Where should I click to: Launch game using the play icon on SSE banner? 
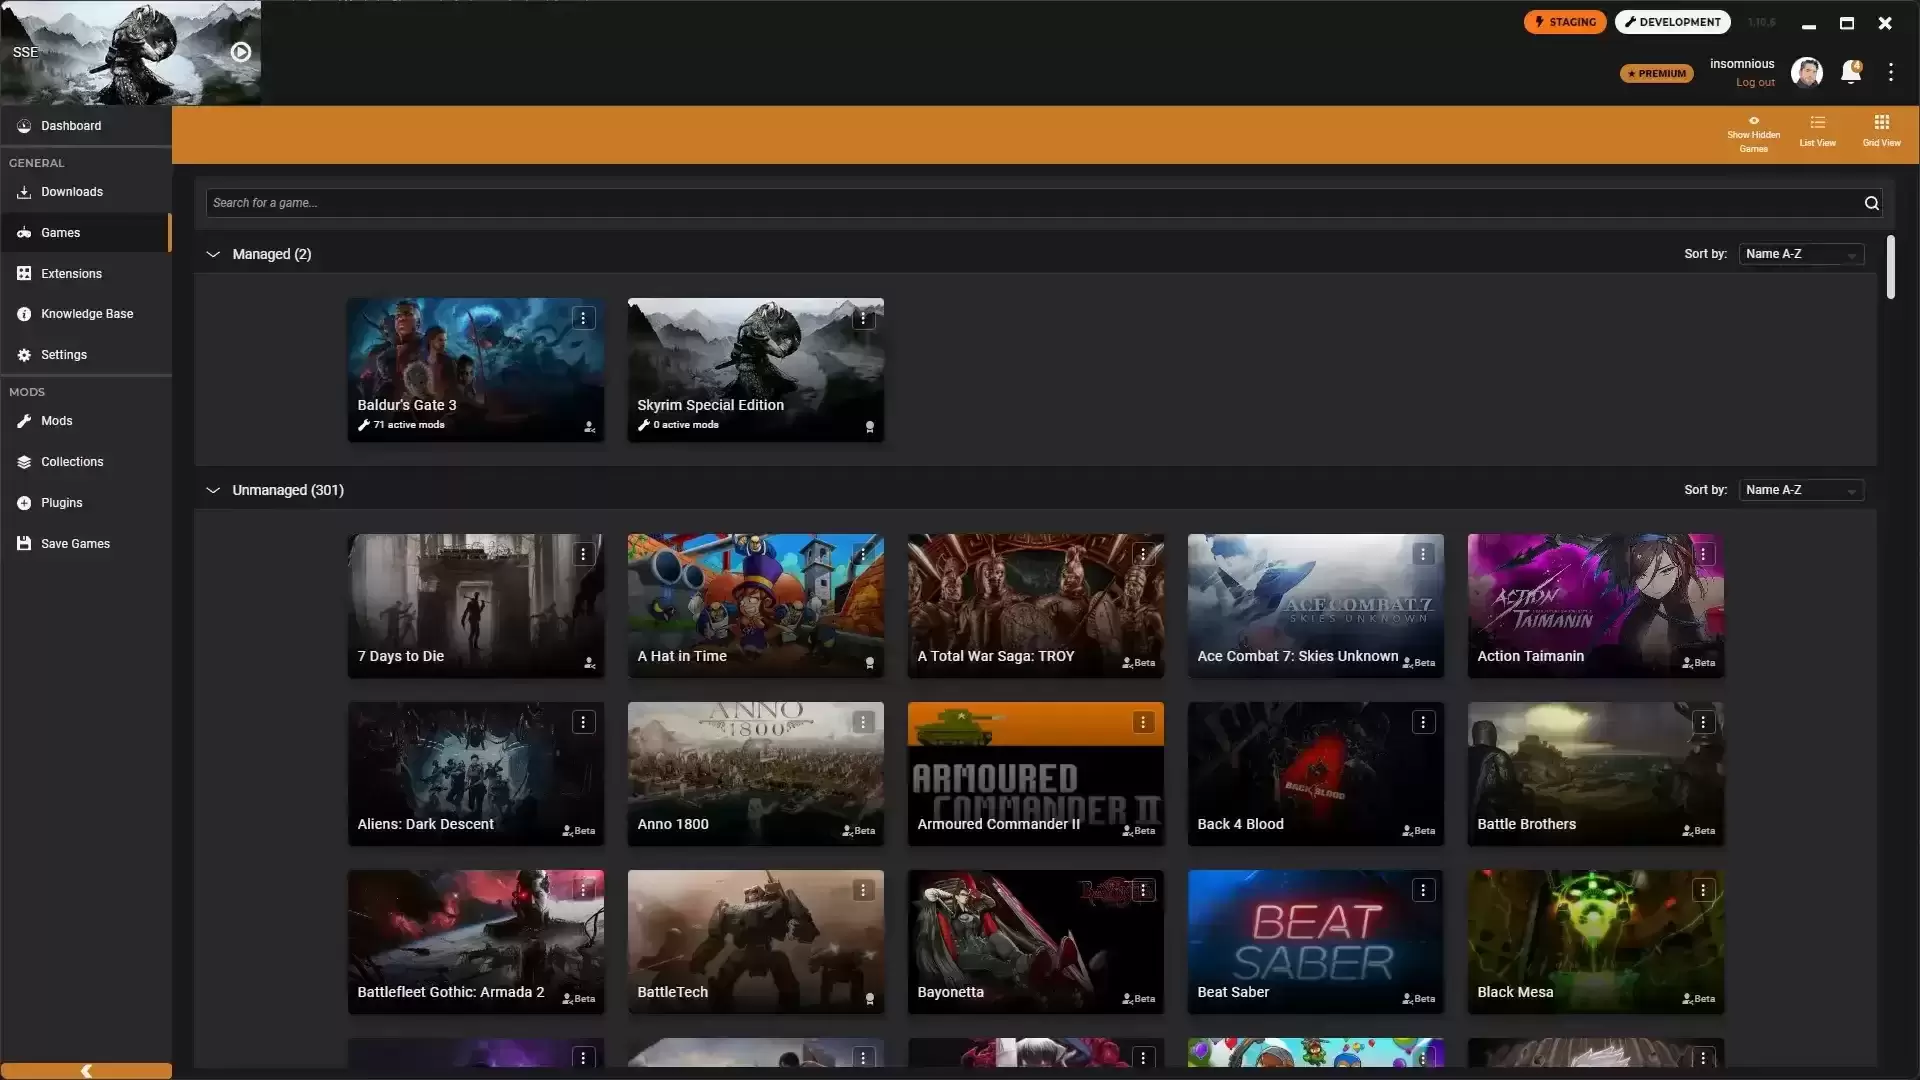click(241, 52)
